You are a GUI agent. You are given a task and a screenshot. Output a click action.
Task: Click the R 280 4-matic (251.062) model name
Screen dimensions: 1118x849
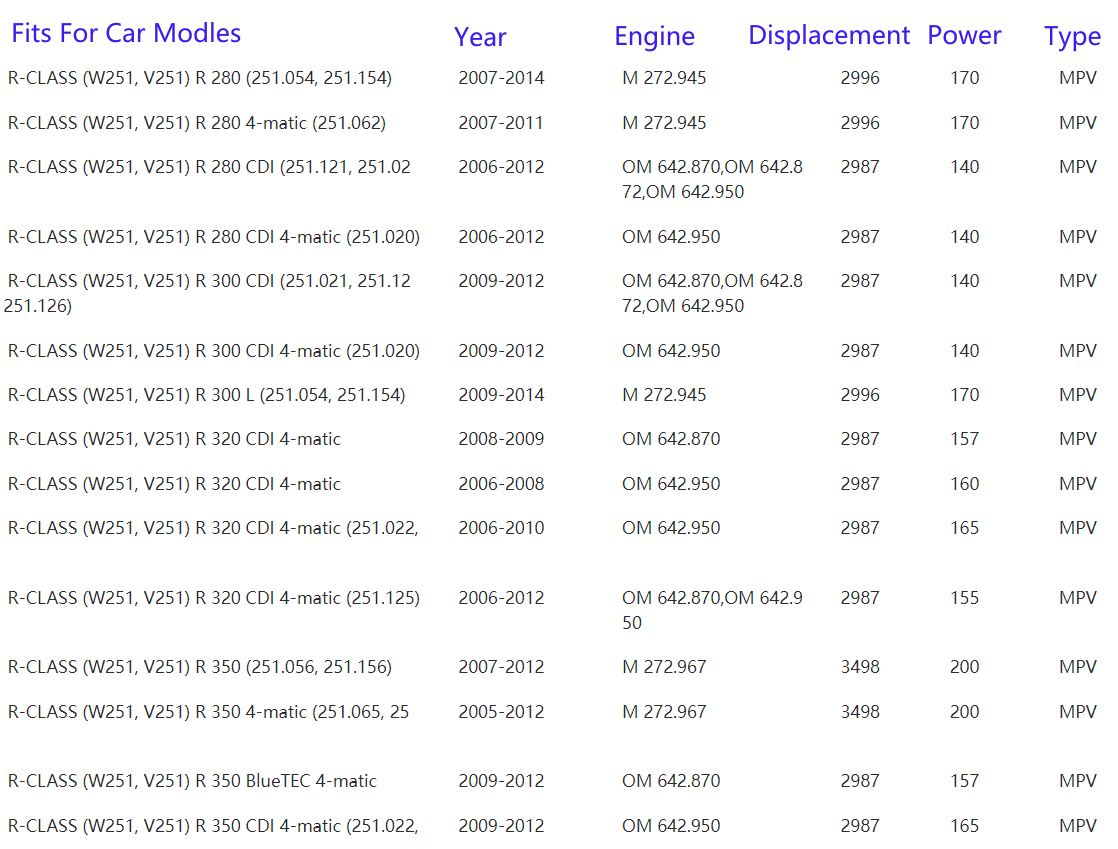197,123
